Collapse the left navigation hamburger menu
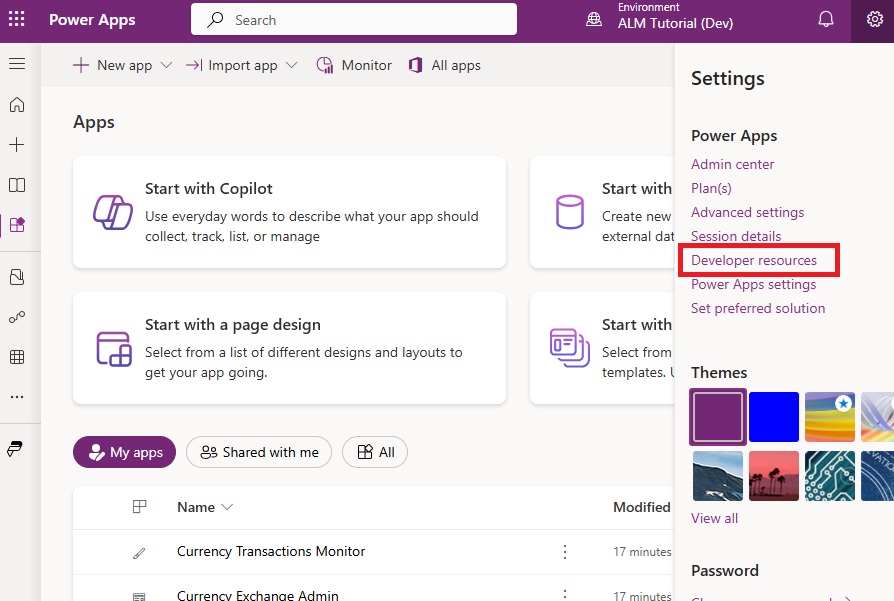The height and width of the screenshot is (601, 894). 17,63
